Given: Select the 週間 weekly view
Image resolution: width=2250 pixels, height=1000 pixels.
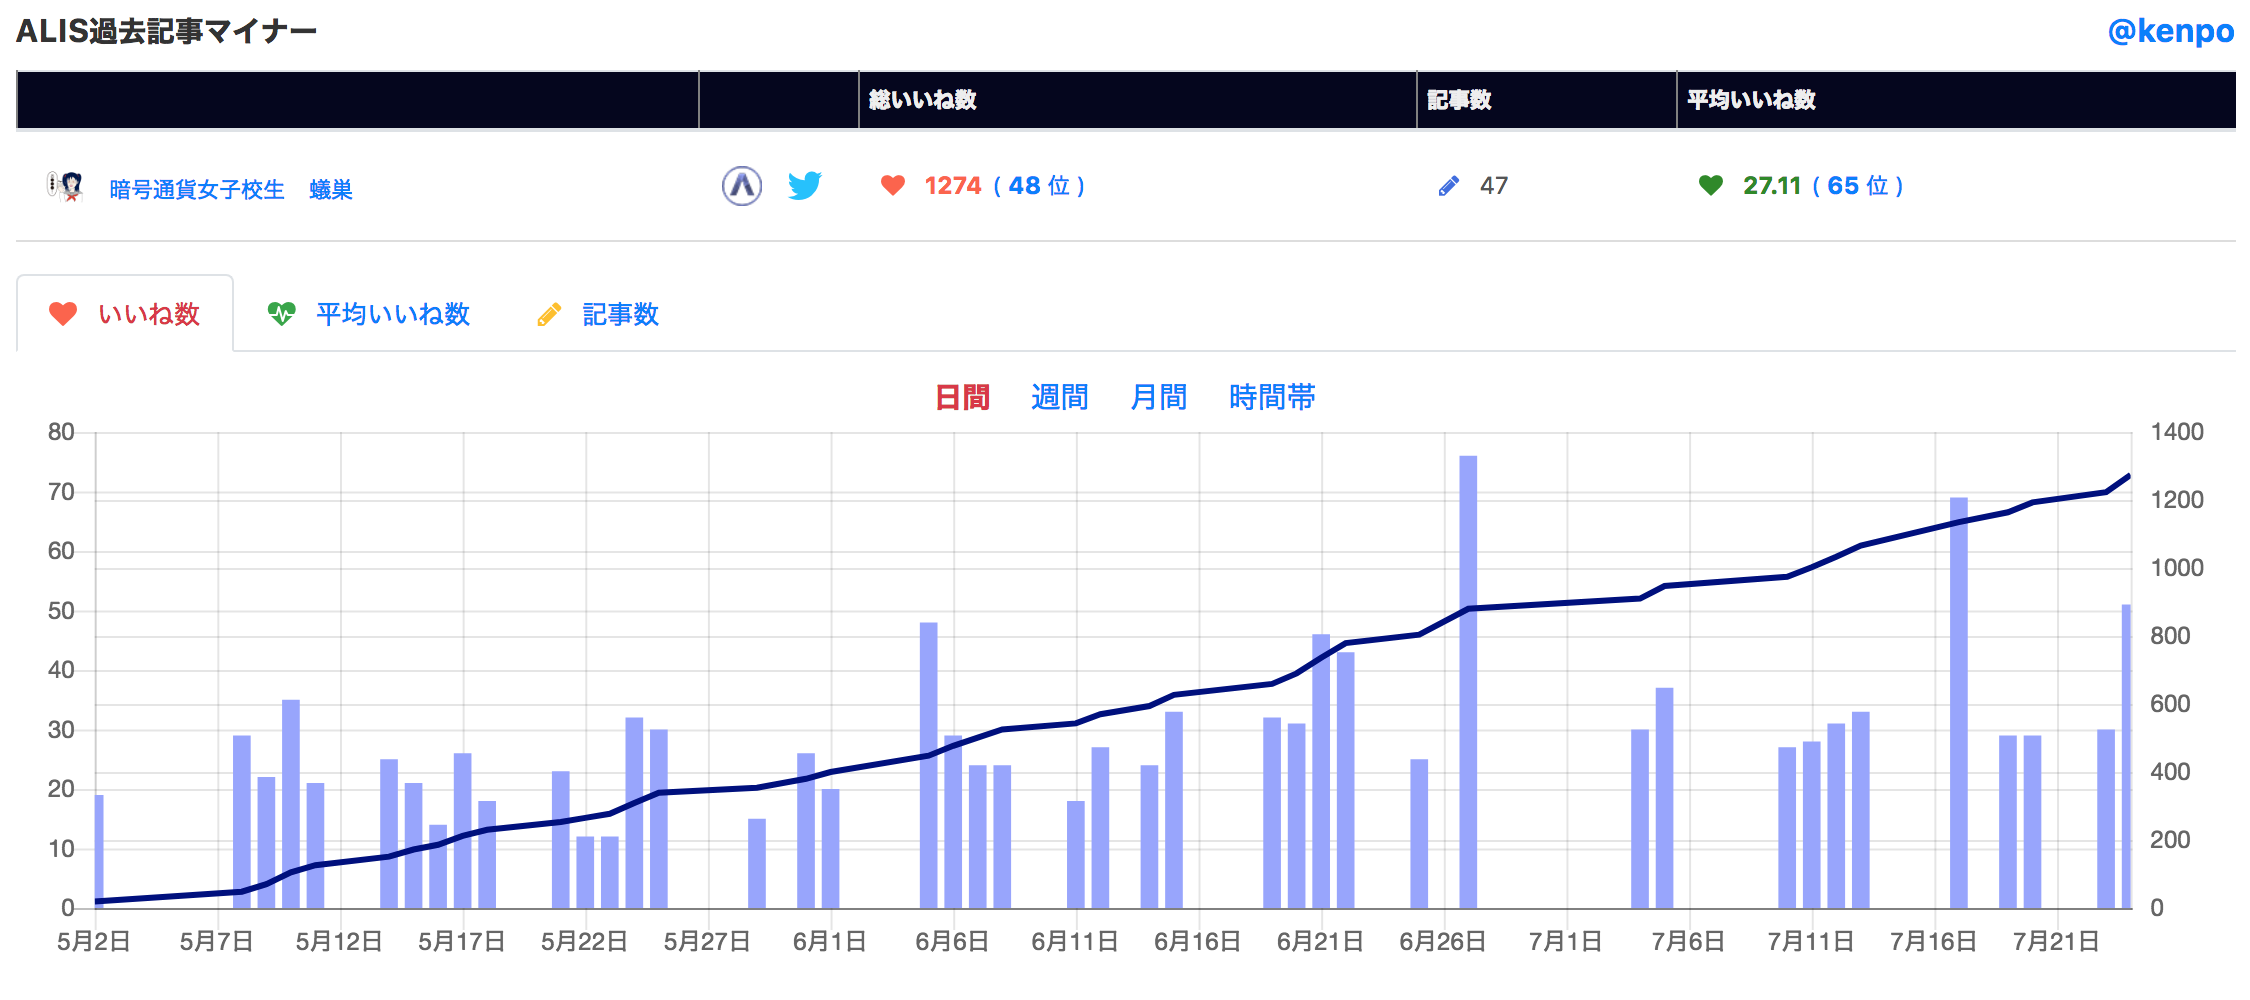Looking at the screenshot, I should click(x=1059, y=397).
